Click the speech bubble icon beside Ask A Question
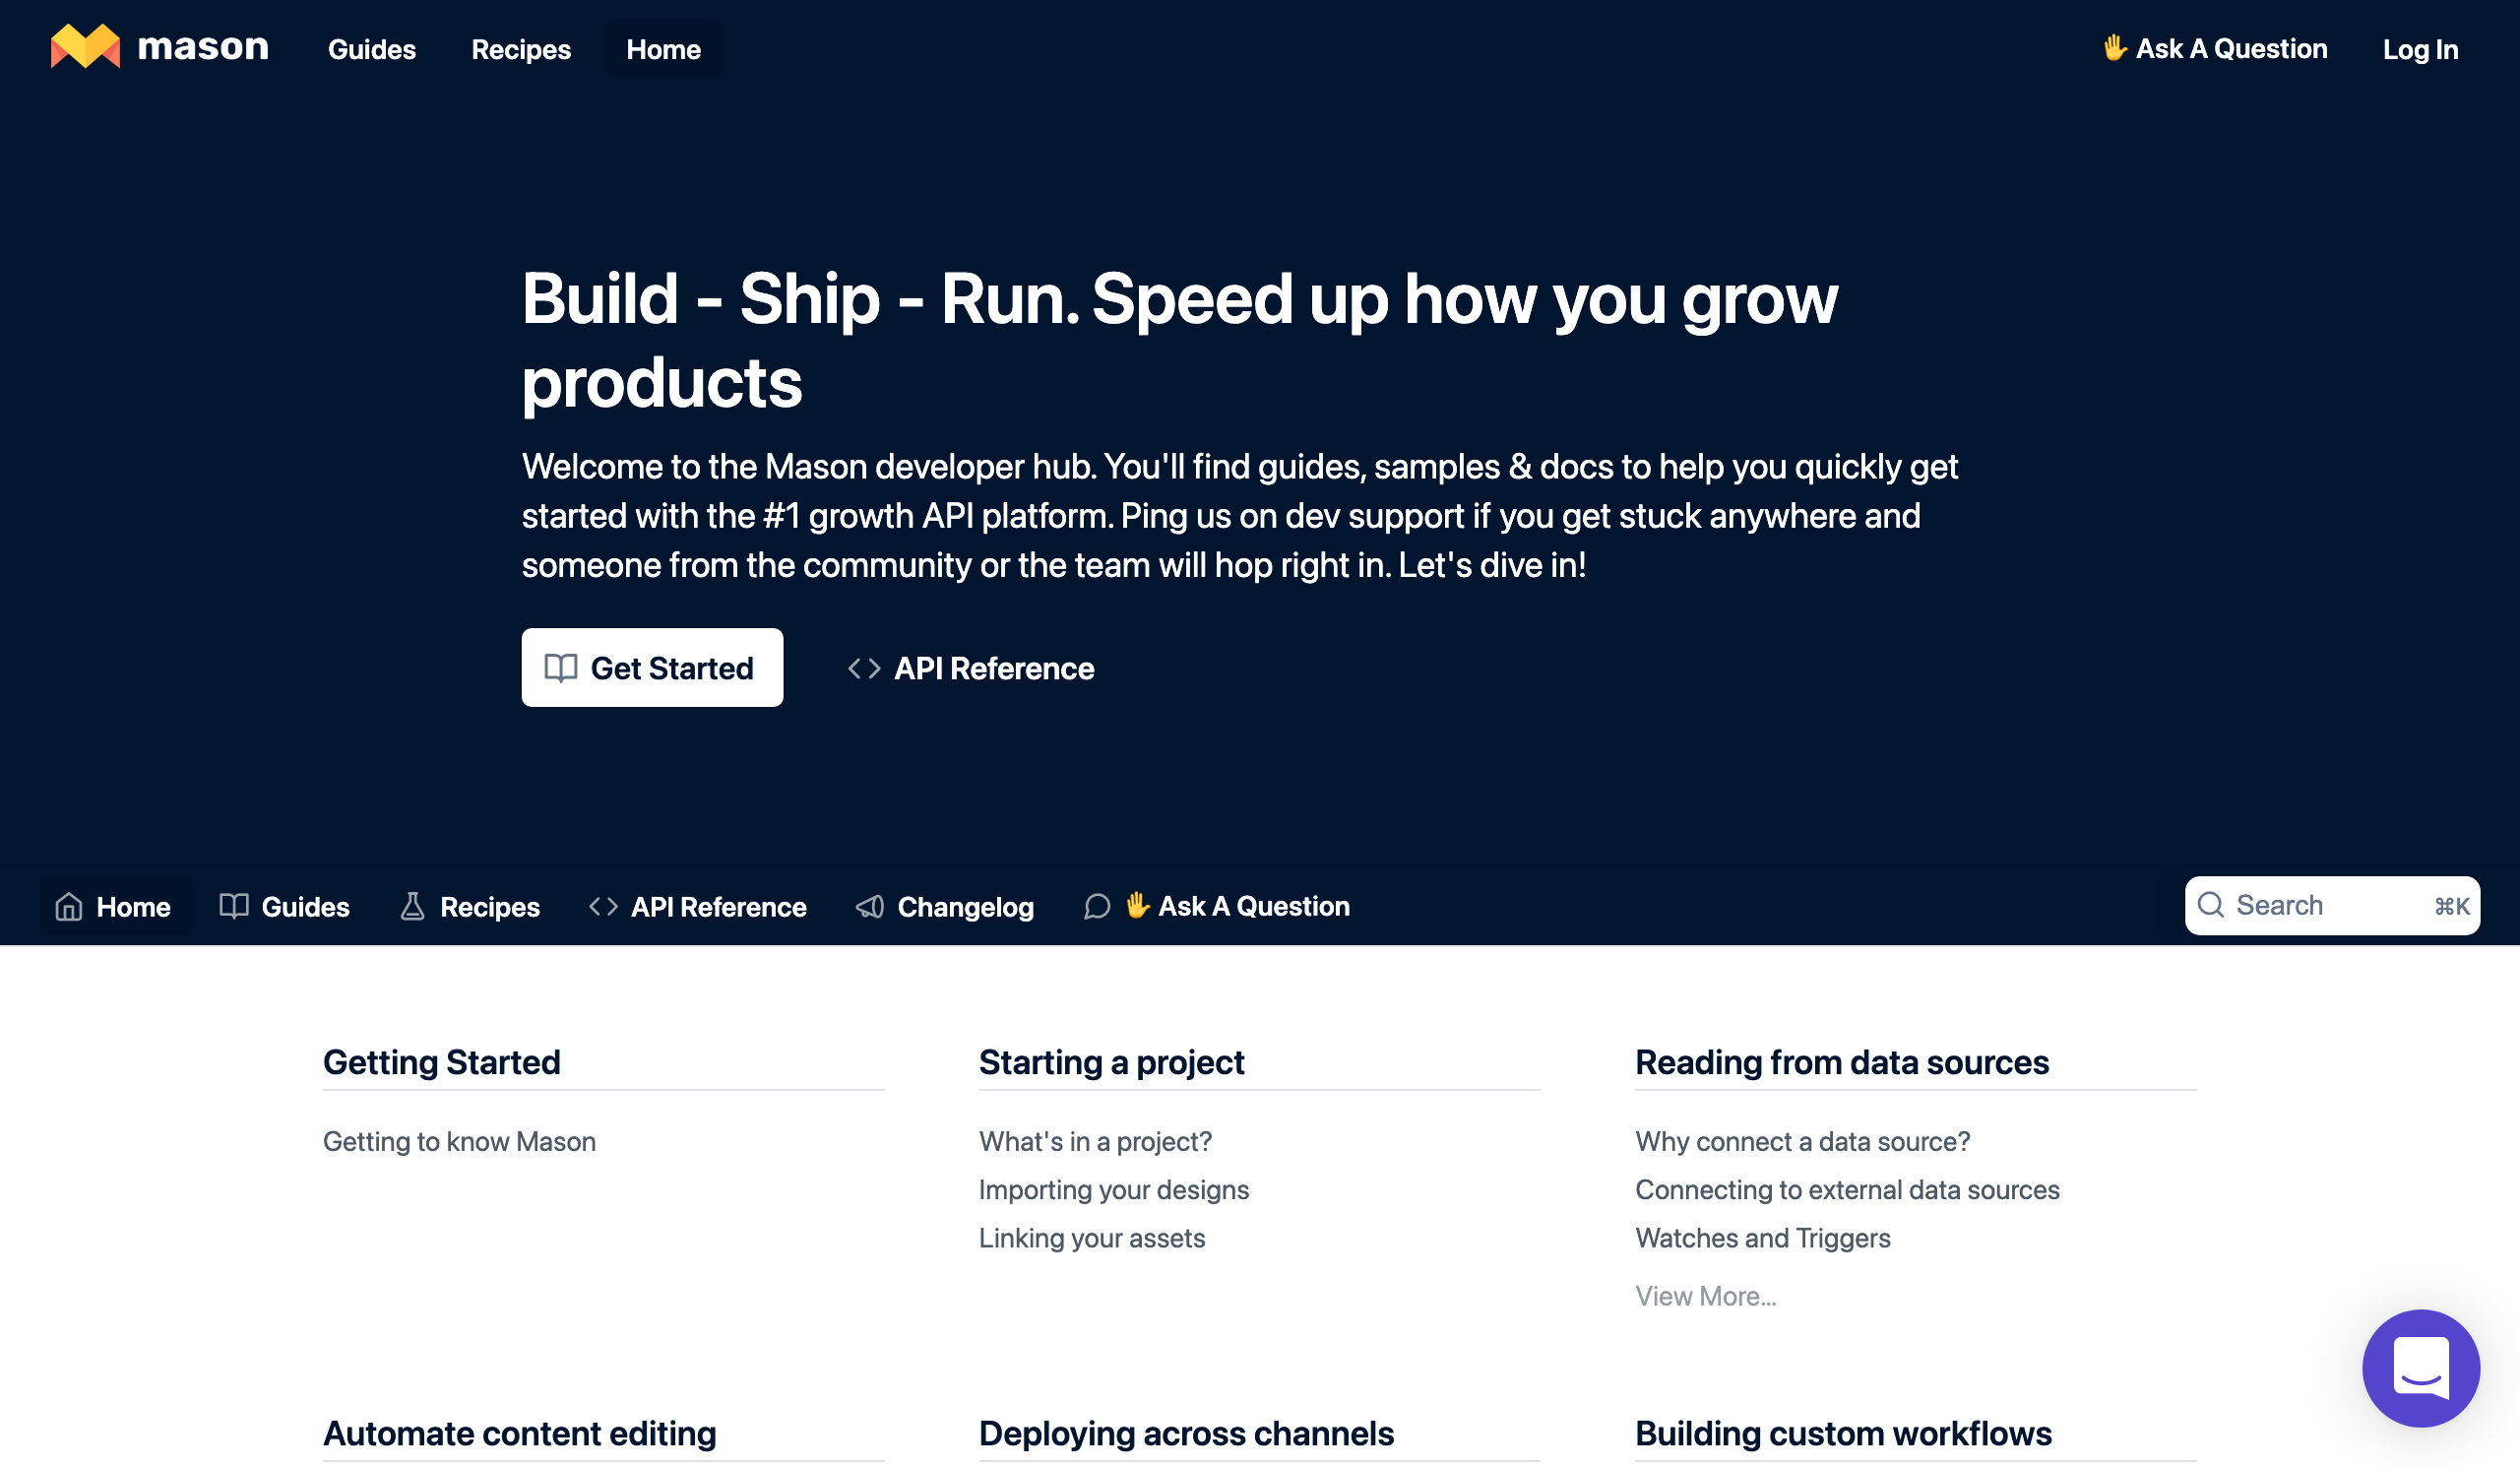2520x1467 pixels. 1097,906
